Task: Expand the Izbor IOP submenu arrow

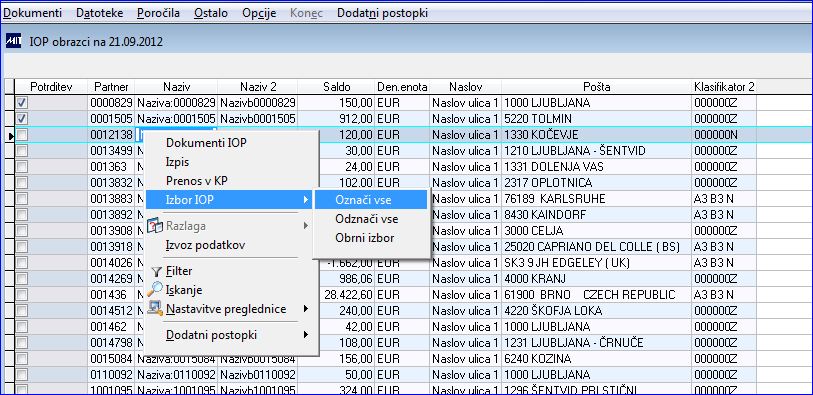Action: [x=306, y=200]
